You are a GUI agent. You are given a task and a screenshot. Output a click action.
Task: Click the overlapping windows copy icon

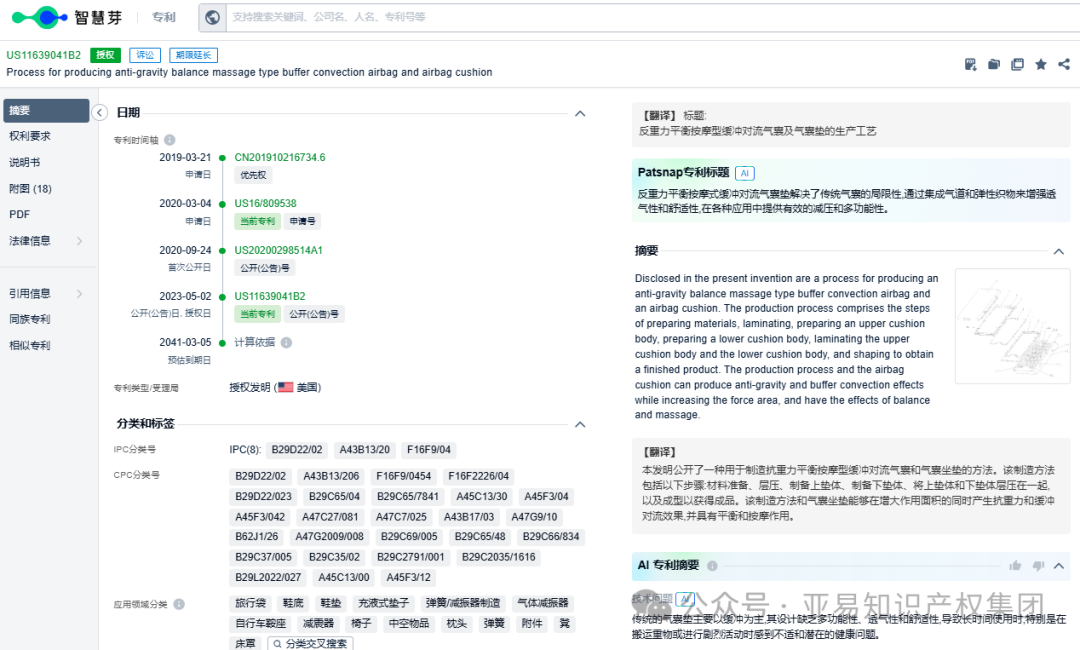point(1016,63)
